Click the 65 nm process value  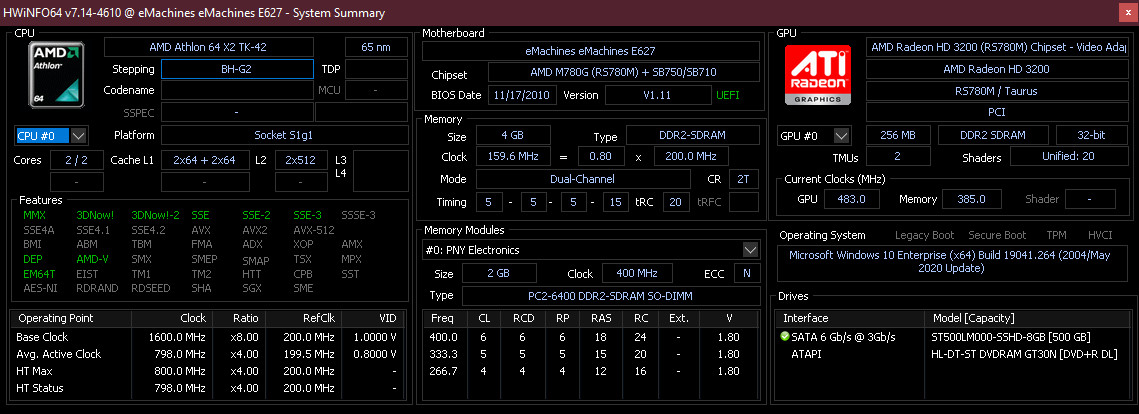[x=376, y=47]
